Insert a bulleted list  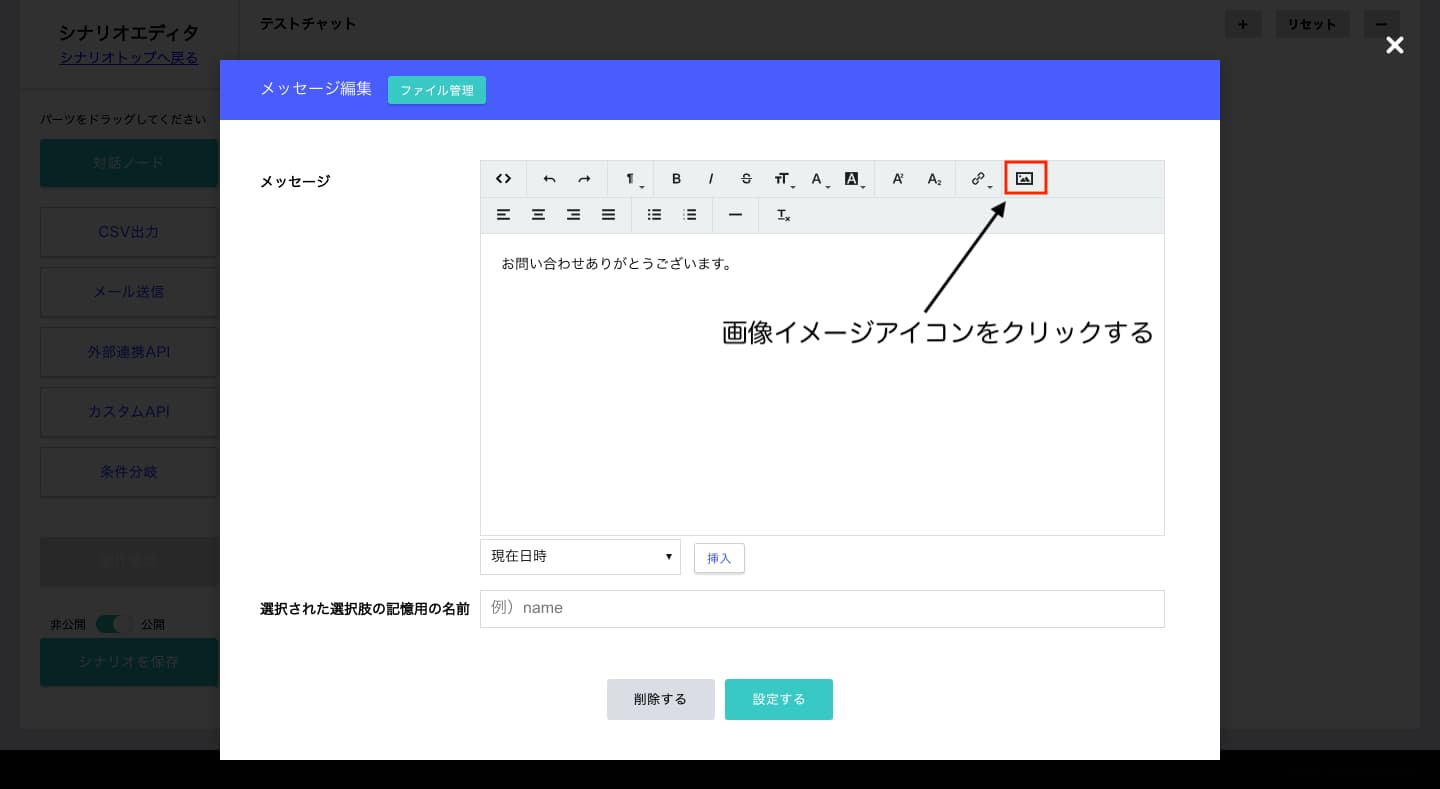coord(654,215)
